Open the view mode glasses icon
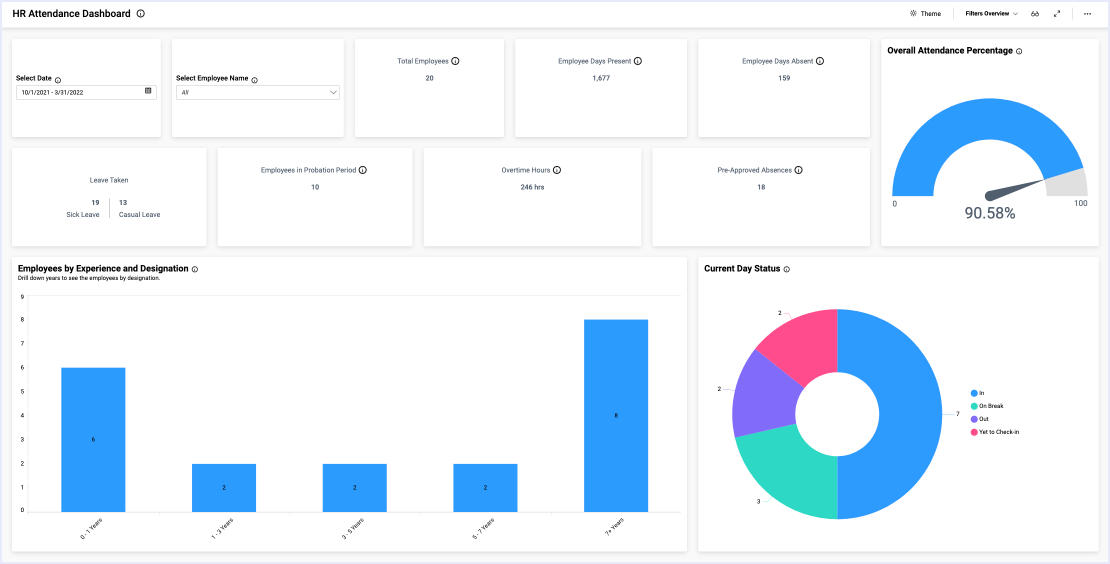 [1035, 14]
